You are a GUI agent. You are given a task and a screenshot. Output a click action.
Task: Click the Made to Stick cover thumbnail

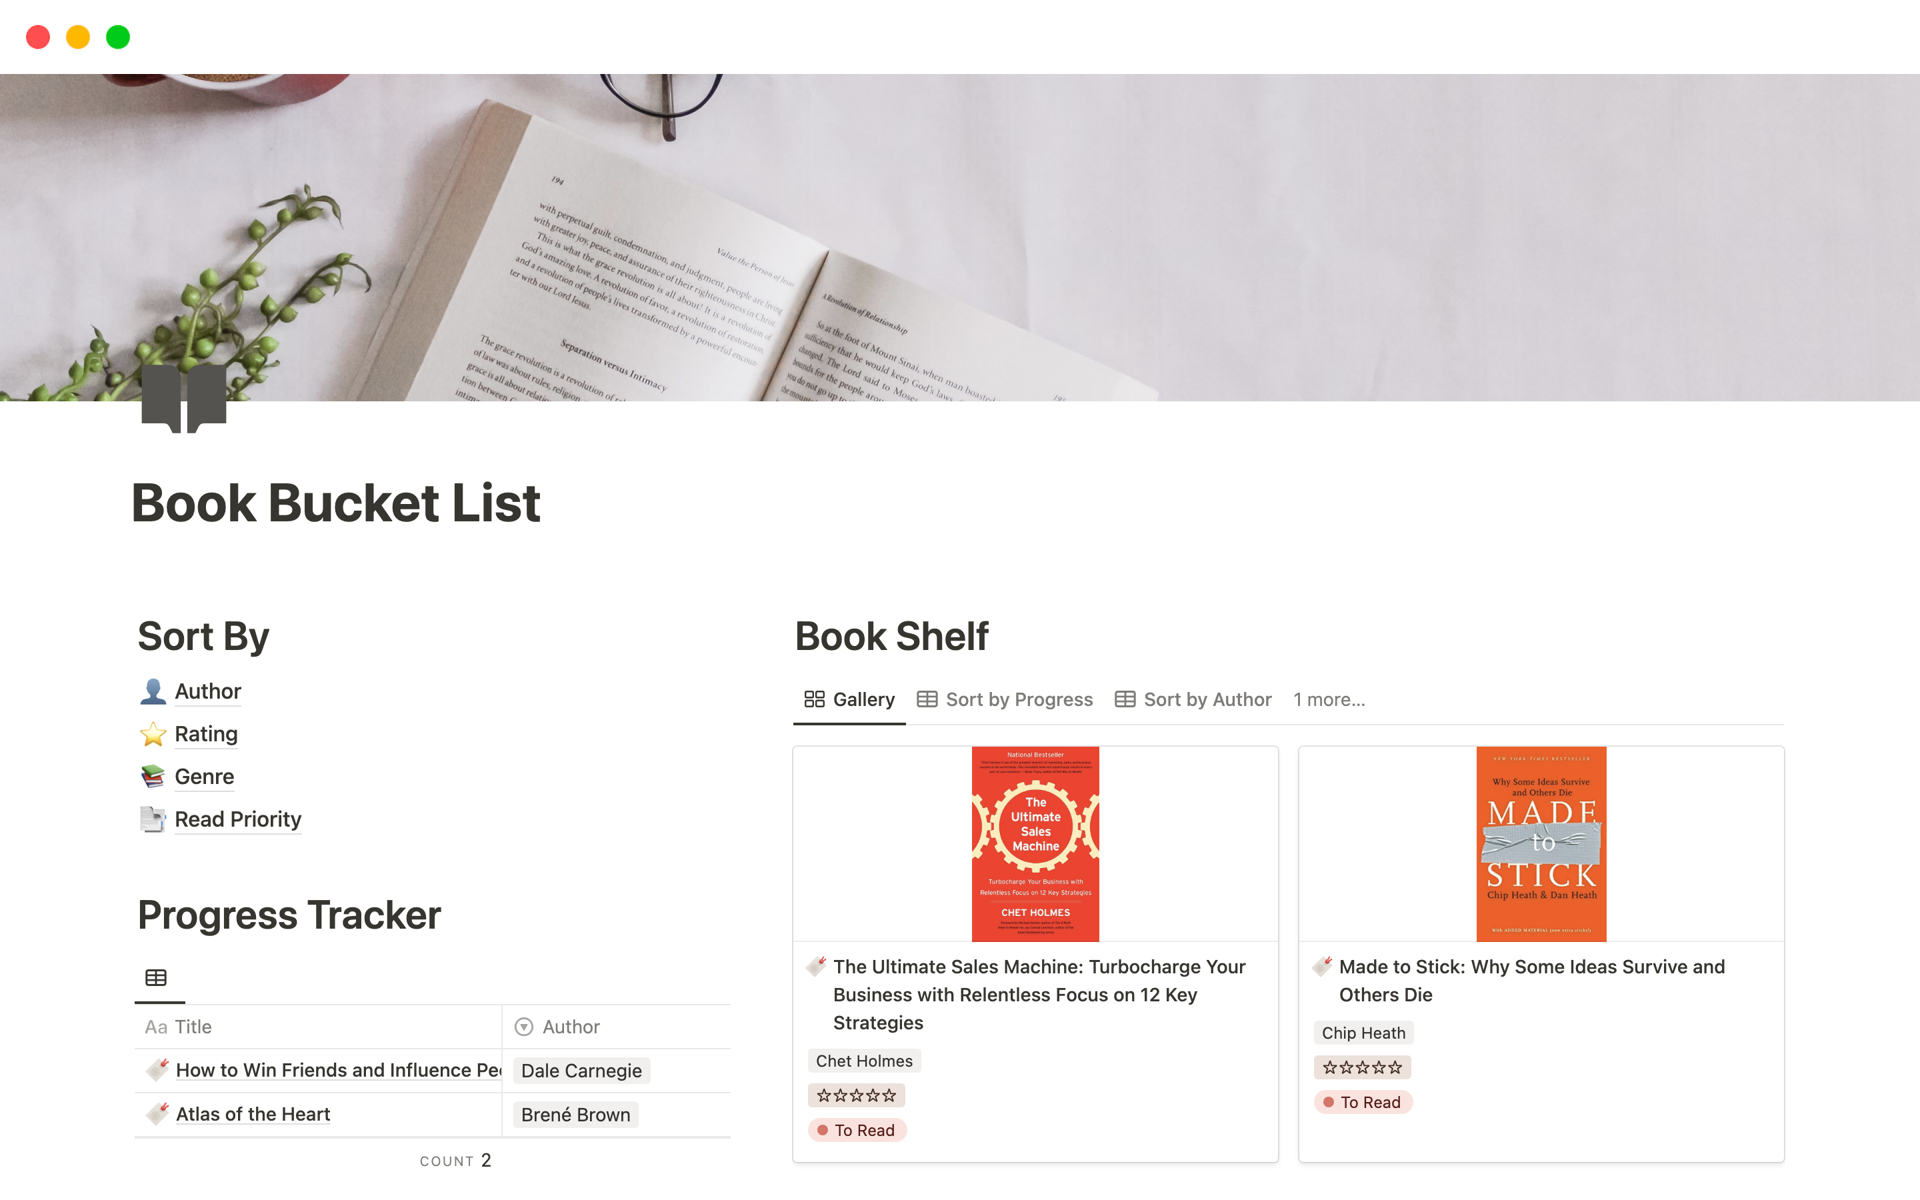[1540, 843]
